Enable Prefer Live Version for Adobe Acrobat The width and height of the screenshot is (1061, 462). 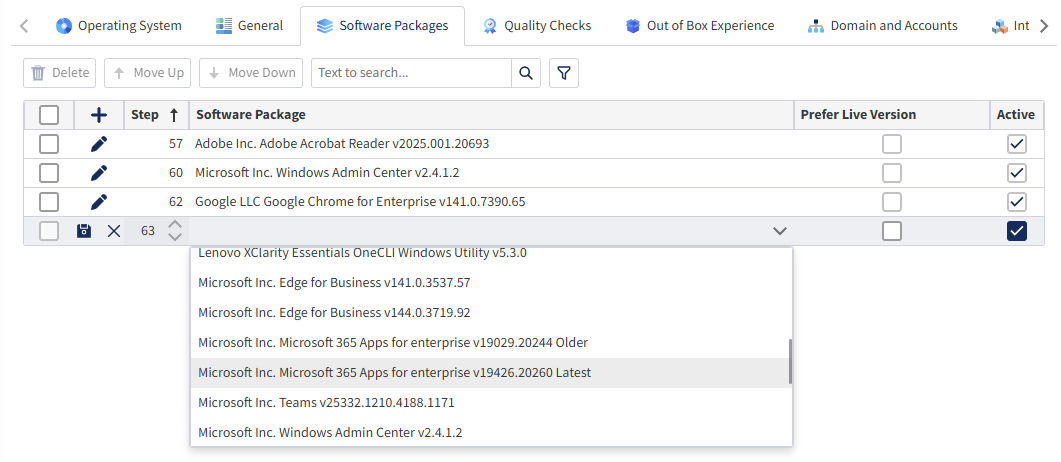[891, 144]
